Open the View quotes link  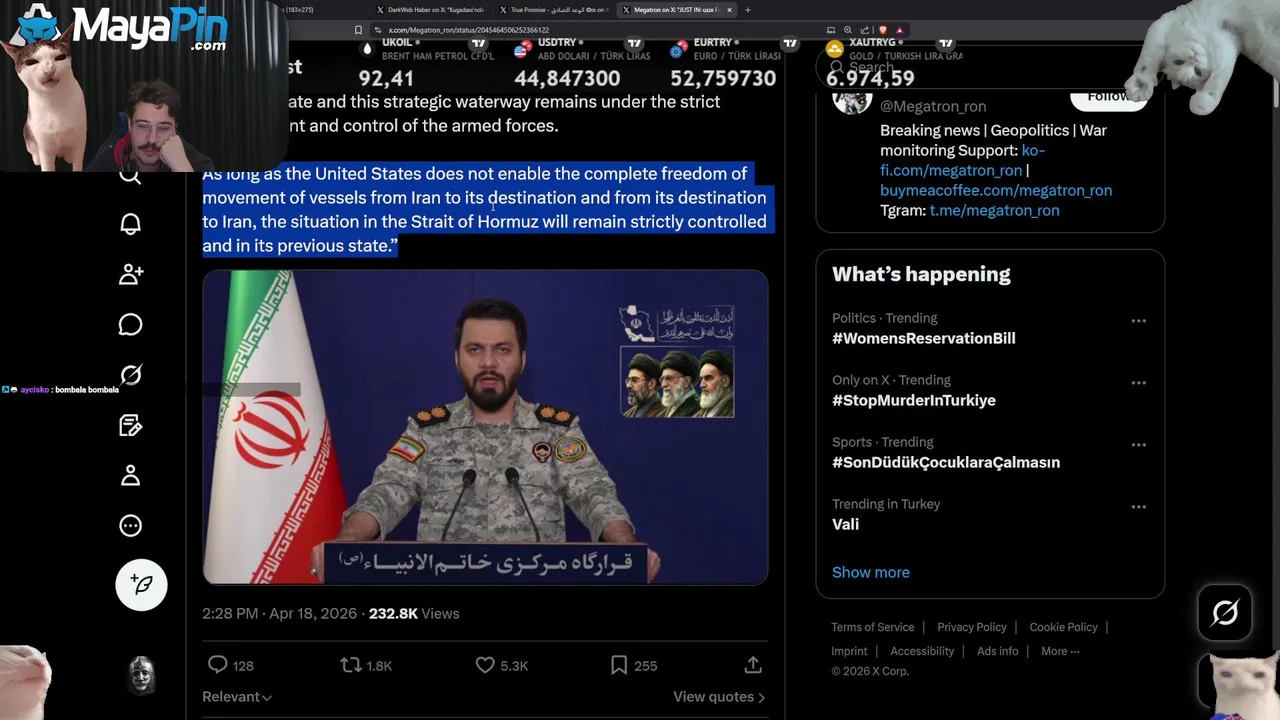pos(719,697)
